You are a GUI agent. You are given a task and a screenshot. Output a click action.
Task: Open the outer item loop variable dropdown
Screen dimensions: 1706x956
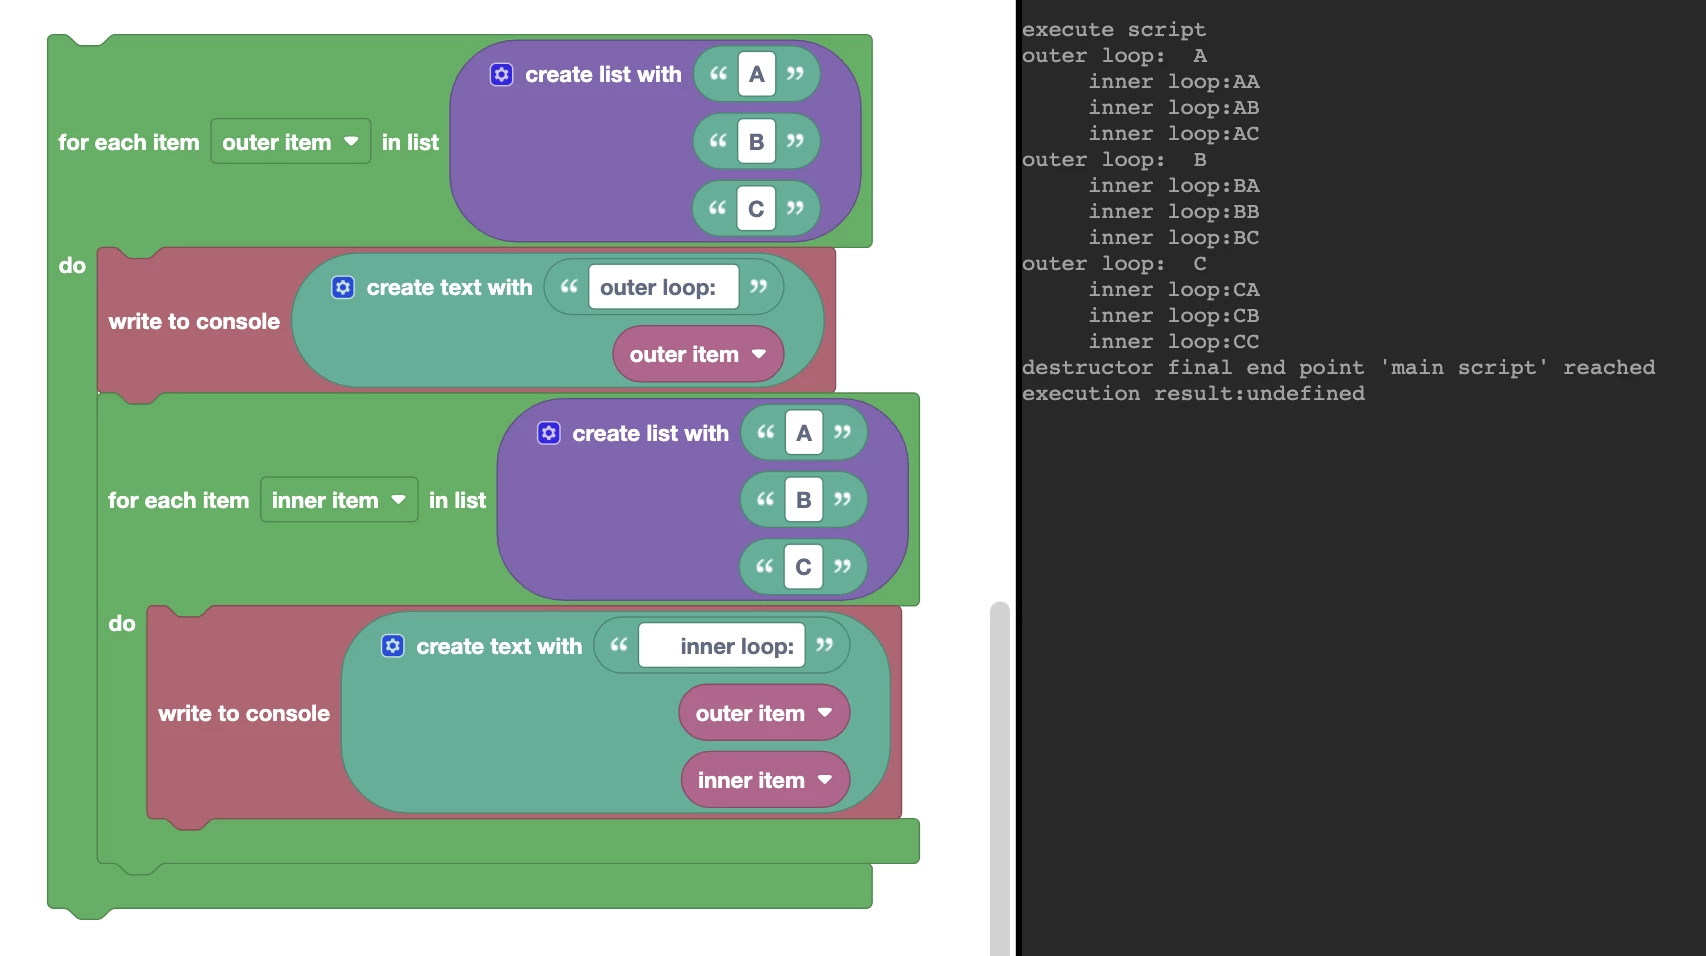coord(290,142)
